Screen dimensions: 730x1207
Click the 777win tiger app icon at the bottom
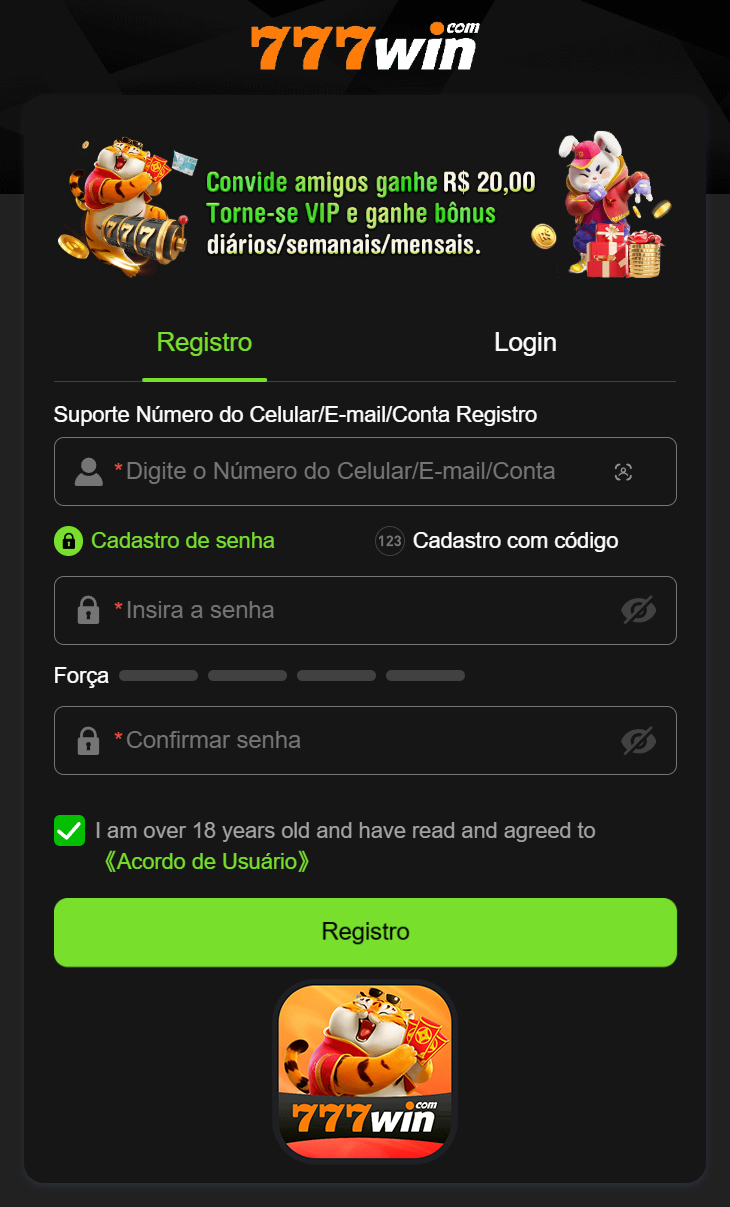click(x=365, y=1071)
